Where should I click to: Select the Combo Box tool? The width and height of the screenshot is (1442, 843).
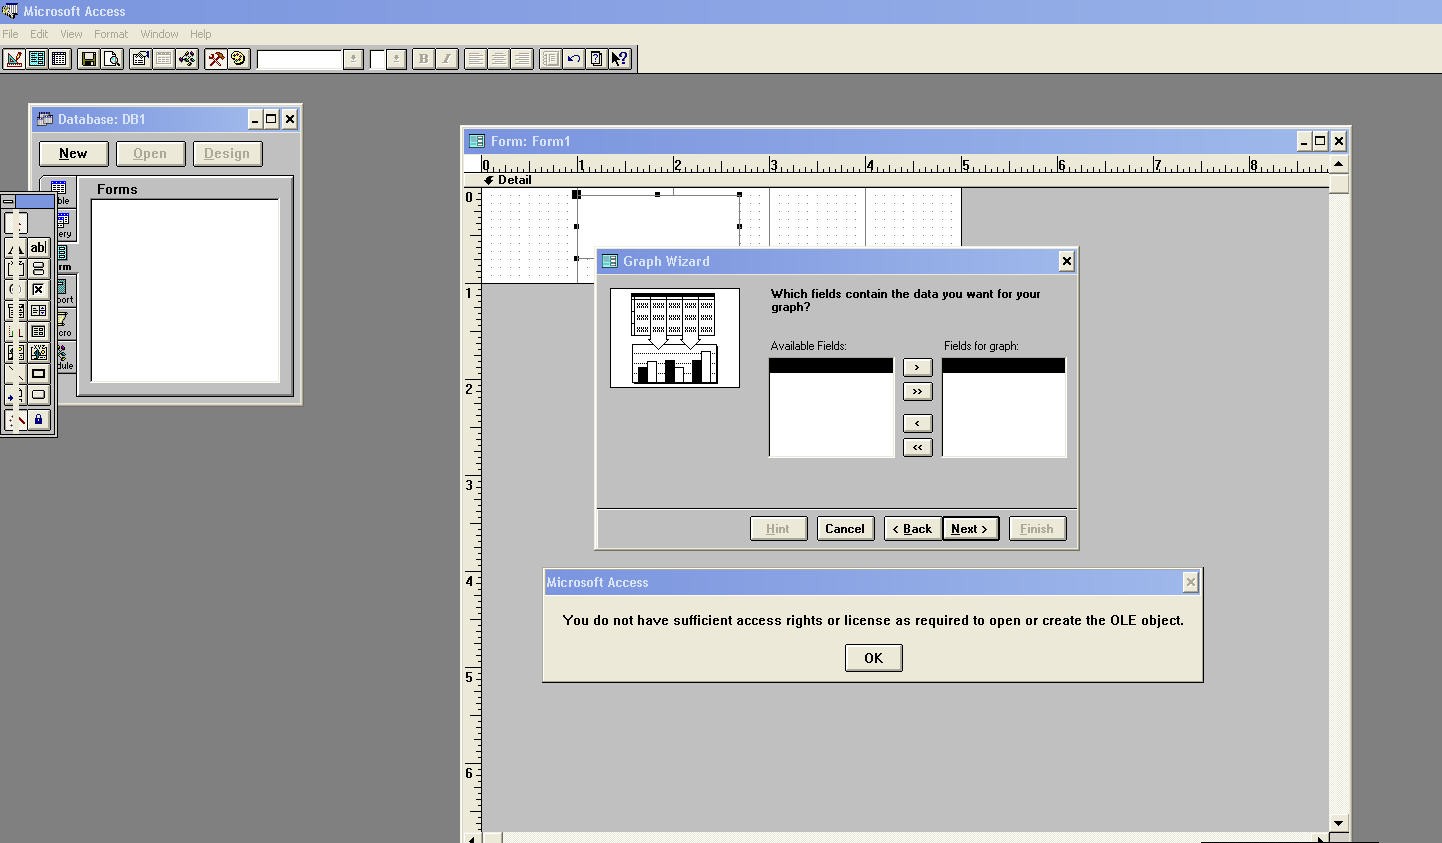click(x=15, y=310)
